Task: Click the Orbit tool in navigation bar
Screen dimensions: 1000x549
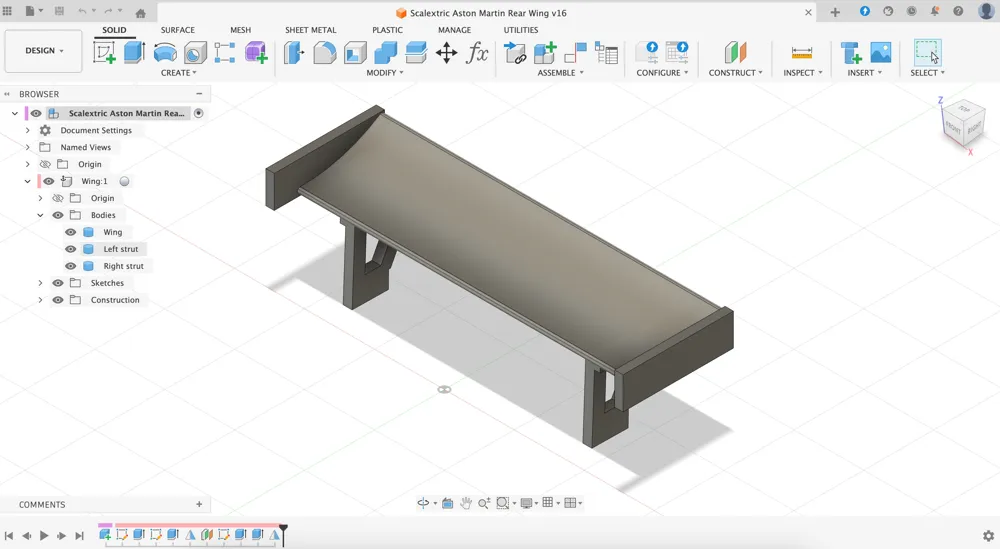Action: 423,503
